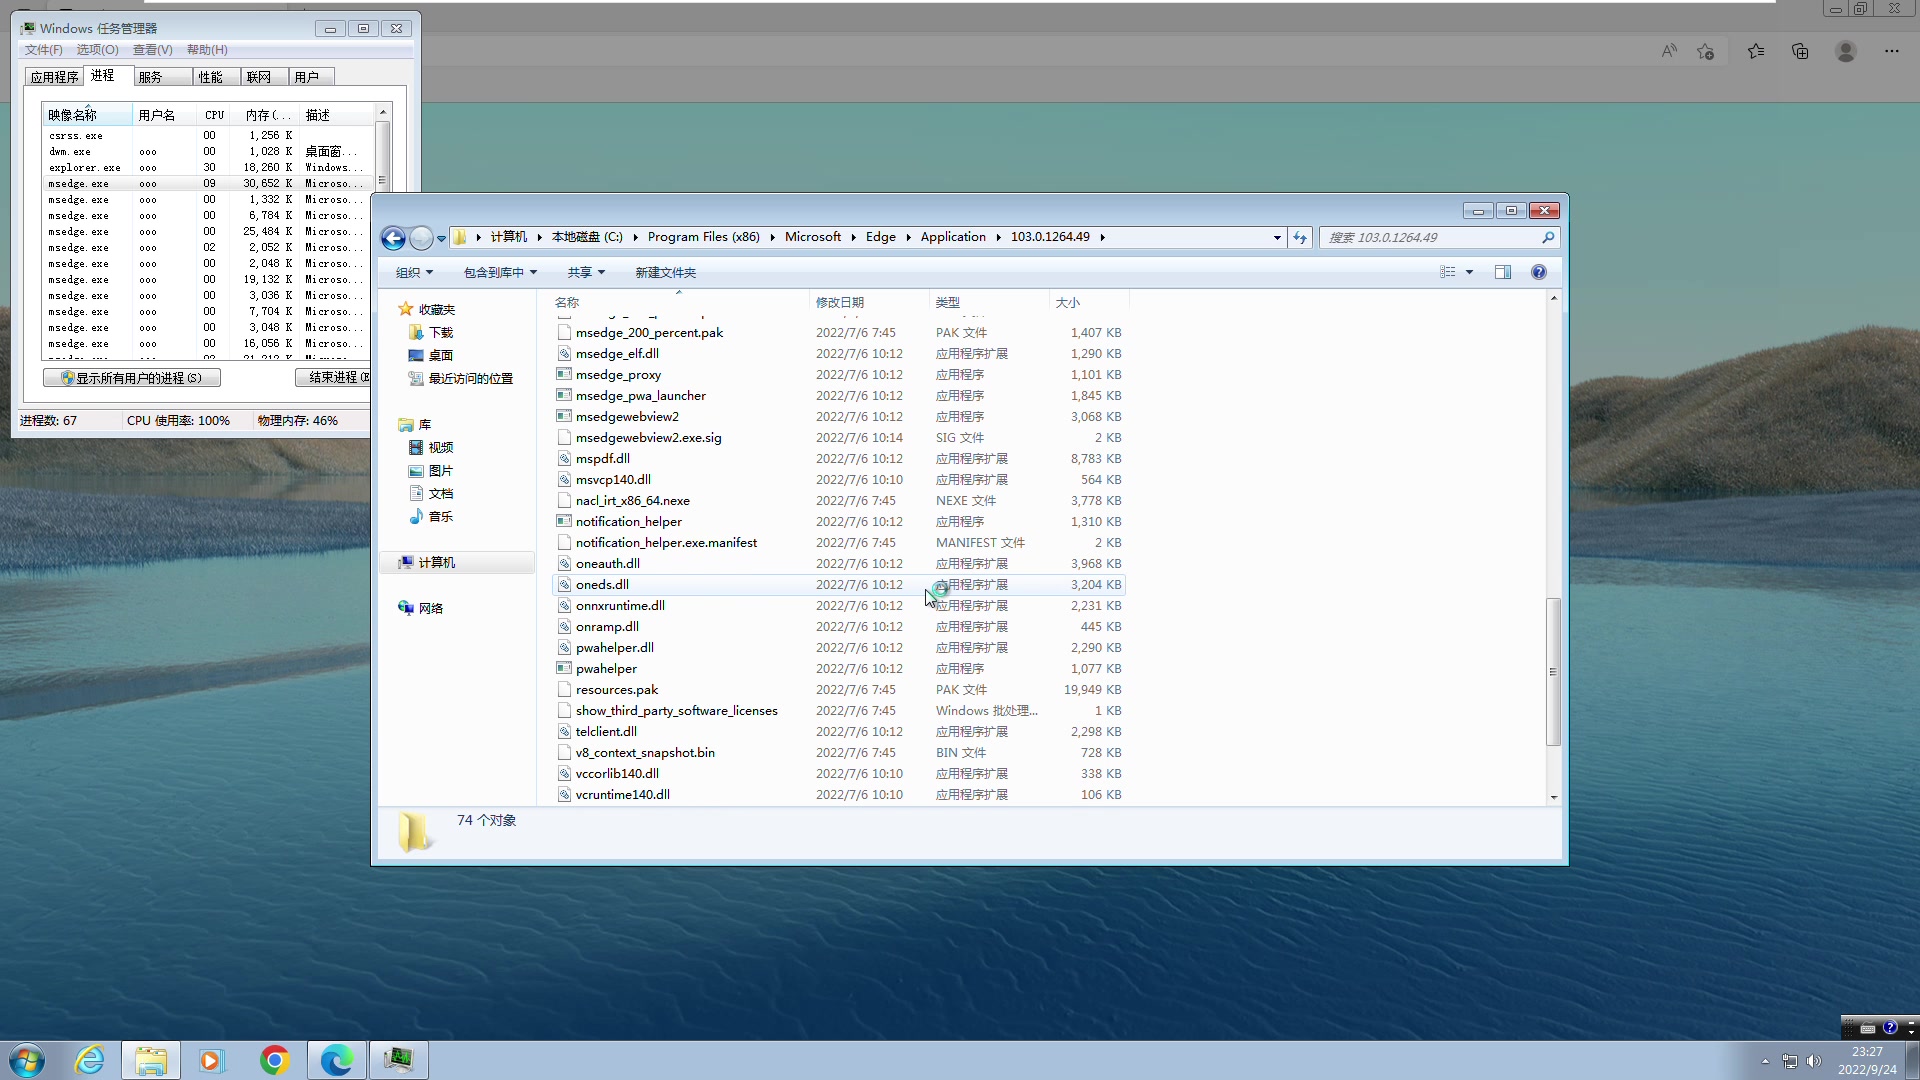Screen dimensions: 1920x1080
Task: Click the volume speaker icon in system tray
Action: [1815, 1062]
